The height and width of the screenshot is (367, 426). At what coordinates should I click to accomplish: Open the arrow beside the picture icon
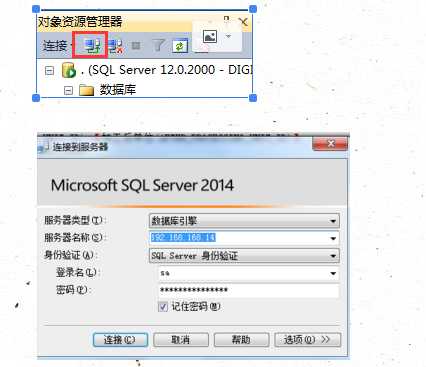pos(228,36)
